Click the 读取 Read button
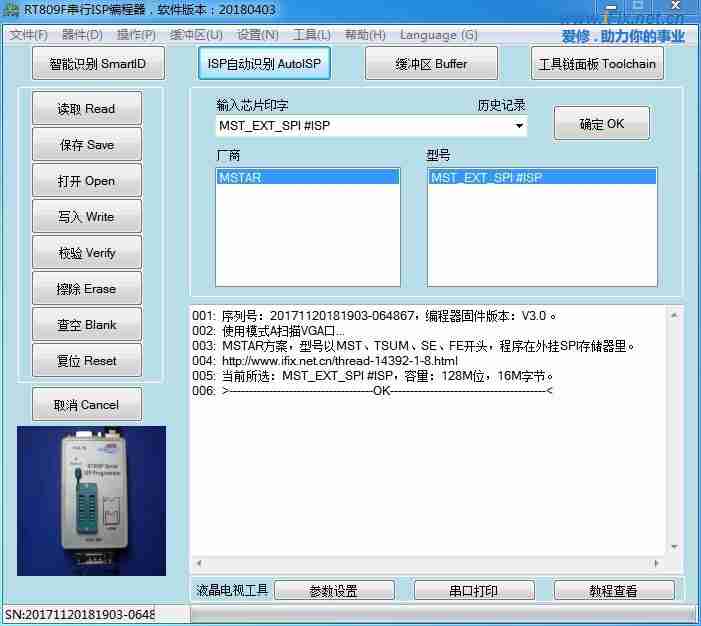 click(x=87, y=109)
